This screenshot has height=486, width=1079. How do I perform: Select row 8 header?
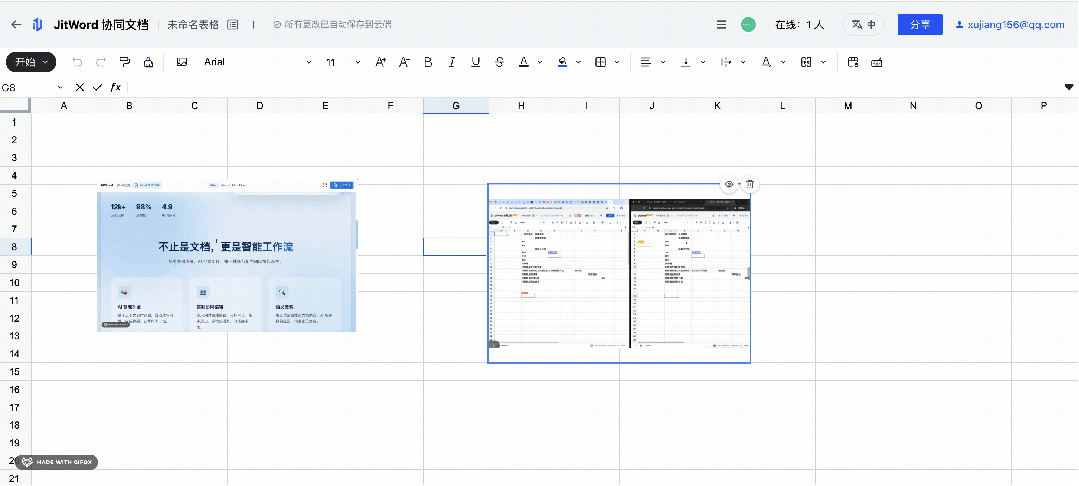click(15, 246)
